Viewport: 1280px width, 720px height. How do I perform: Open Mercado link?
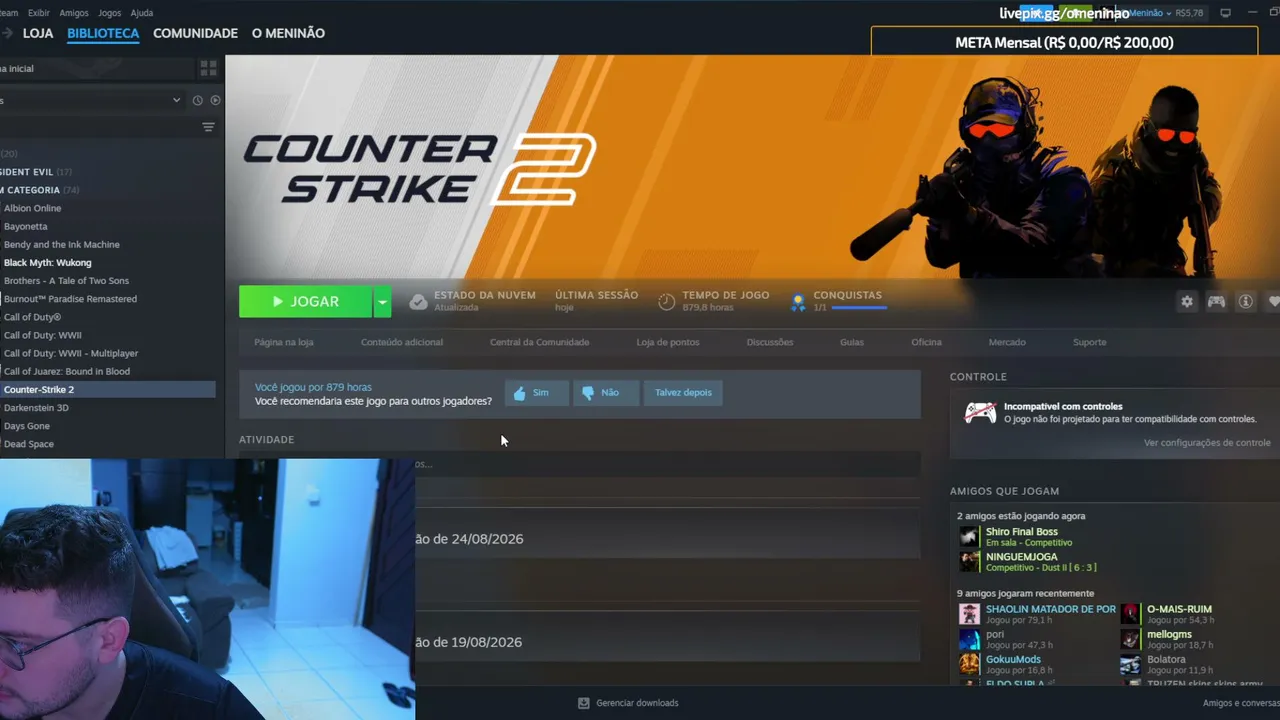1007,342
